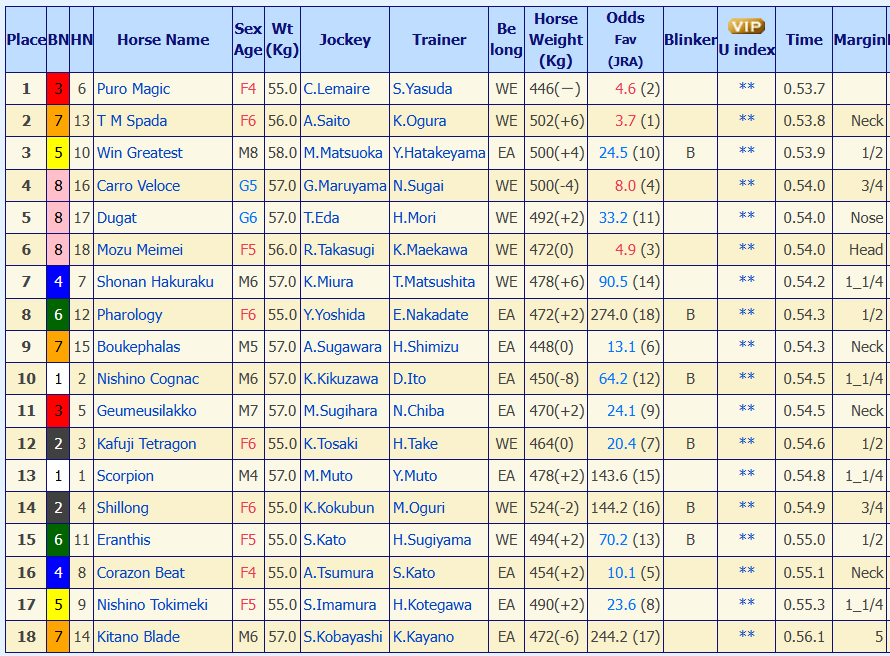The height and width of the screenshot is (656, 890).
Task: Open Boukephalas horse page
Action: (x=138, y=347)
